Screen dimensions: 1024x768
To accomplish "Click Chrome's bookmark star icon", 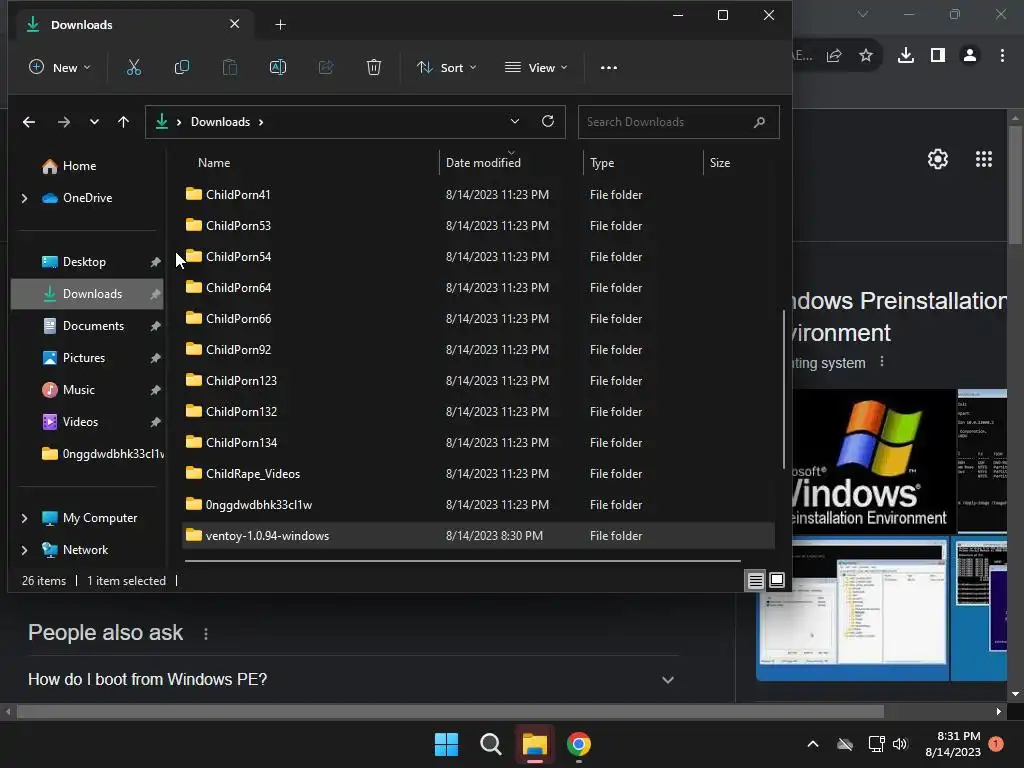I will point(865,56).
